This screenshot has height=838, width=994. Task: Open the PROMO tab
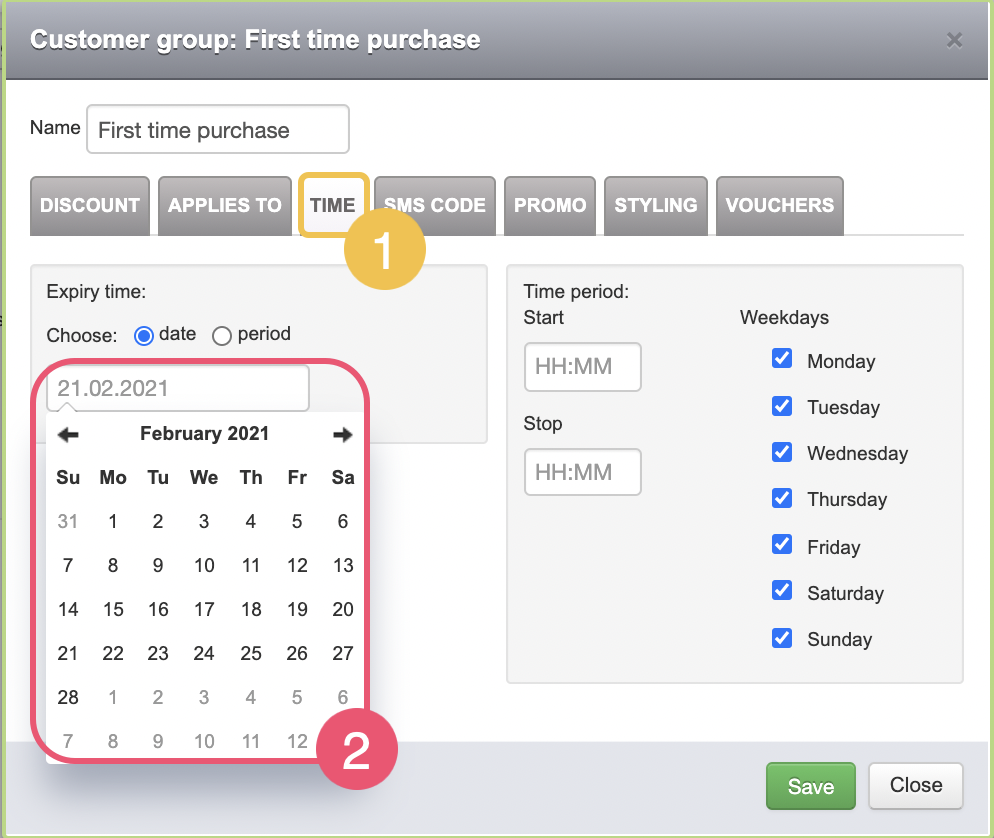[x=550, y=206]
